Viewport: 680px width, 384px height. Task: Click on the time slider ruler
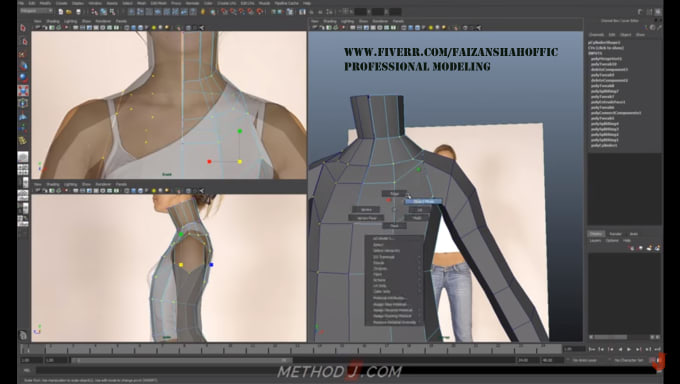point(291,349)
